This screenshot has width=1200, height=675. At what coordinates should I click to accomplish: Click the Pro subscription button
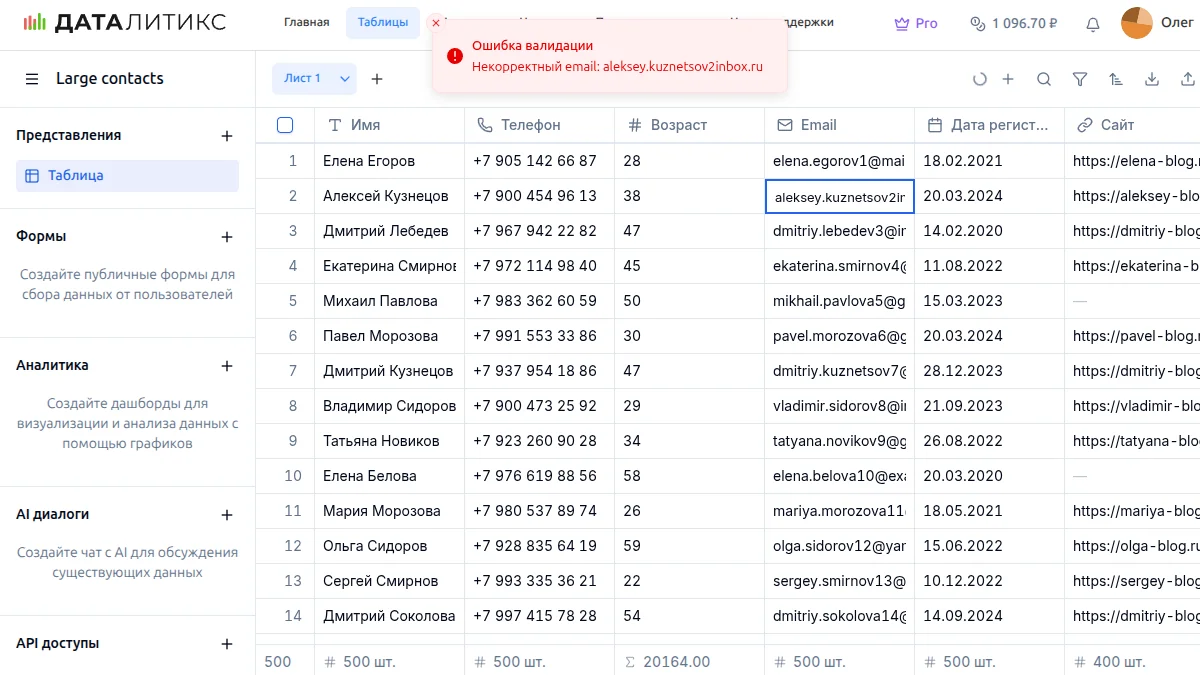pyautogui.click(x=916, y=23)
